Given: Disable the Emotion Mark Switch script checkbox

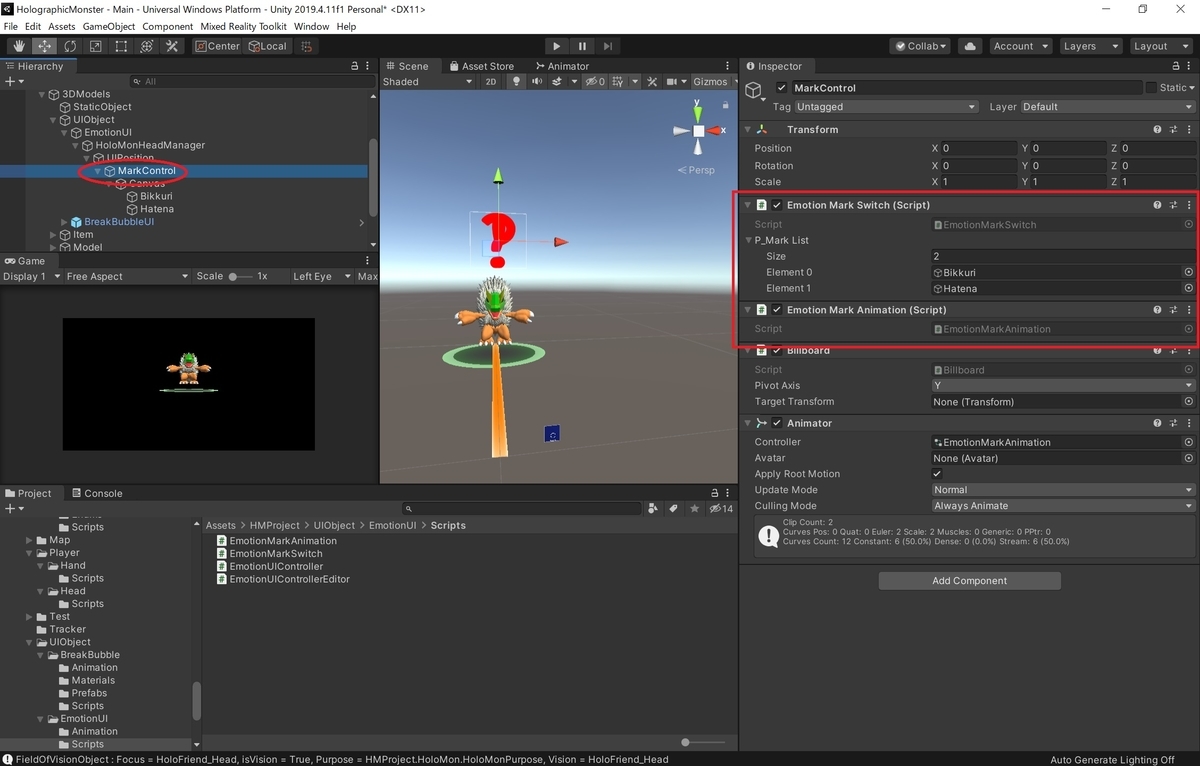Looking at the screenshot, I should (x=777, y=205).
